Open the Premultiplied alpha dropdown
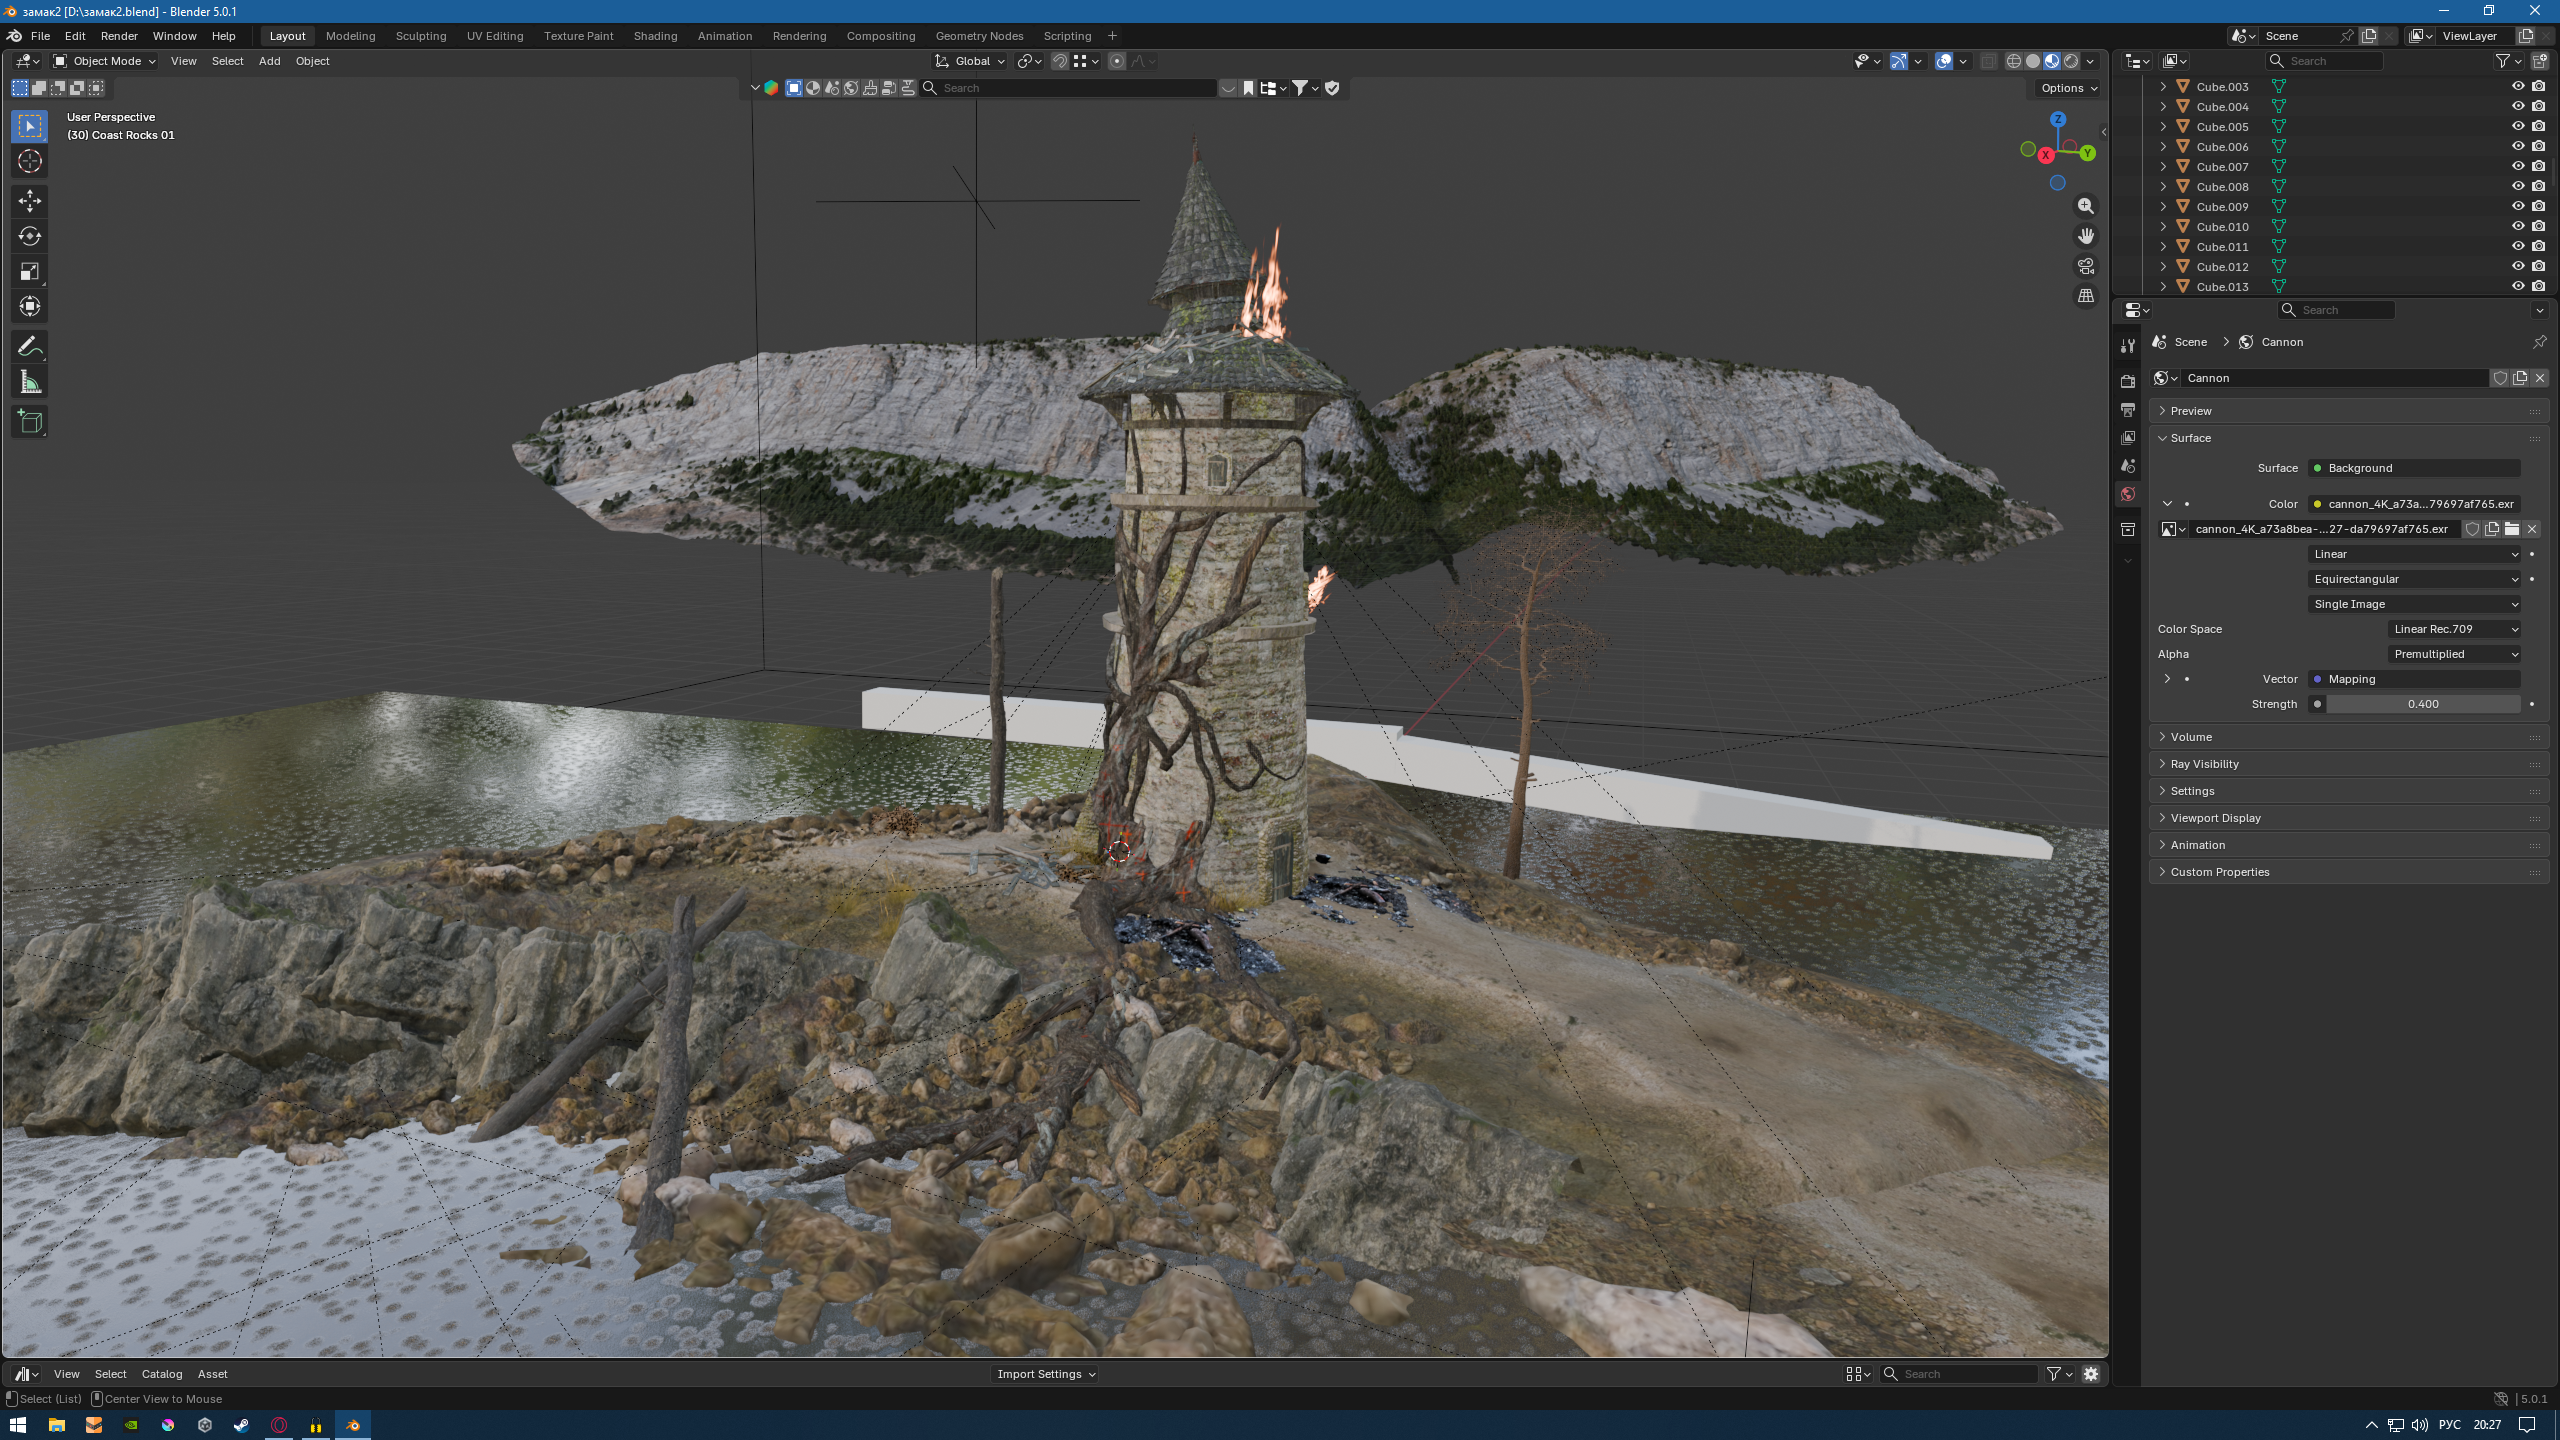Viewport: 2560px width, 1440px height. pyautogui.click(x=2454, y=654)
